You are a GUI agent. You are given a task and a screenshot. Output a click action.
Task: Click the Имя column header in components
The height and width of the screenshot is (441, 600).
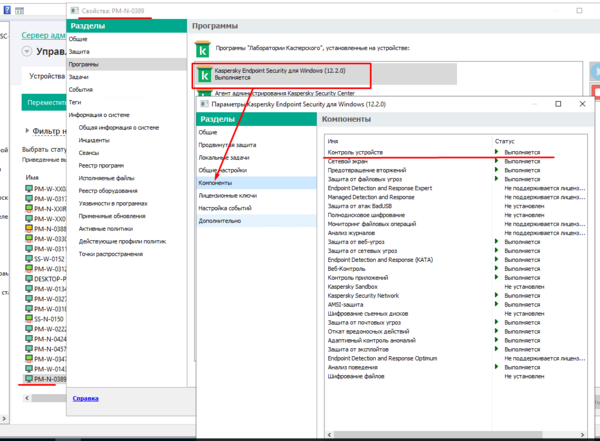[x=333, y=141]
